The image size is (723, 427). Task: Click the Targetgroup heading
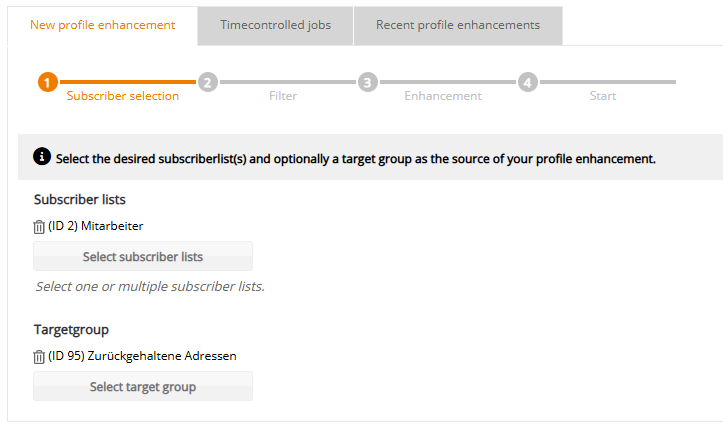(x=71, y=329)
